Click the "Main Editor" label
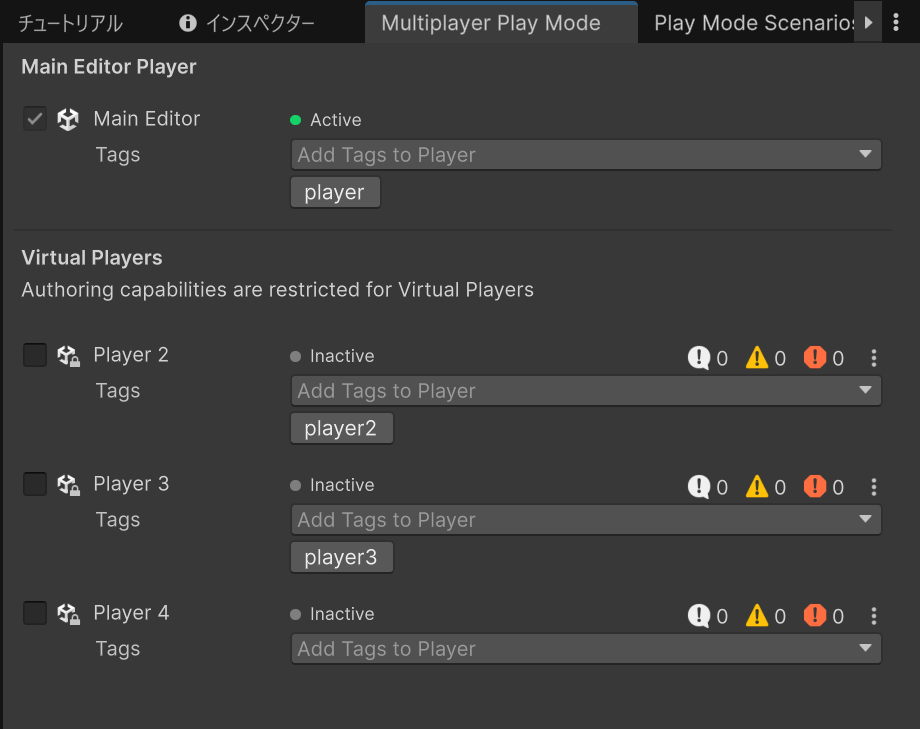 tap(147, 119)
